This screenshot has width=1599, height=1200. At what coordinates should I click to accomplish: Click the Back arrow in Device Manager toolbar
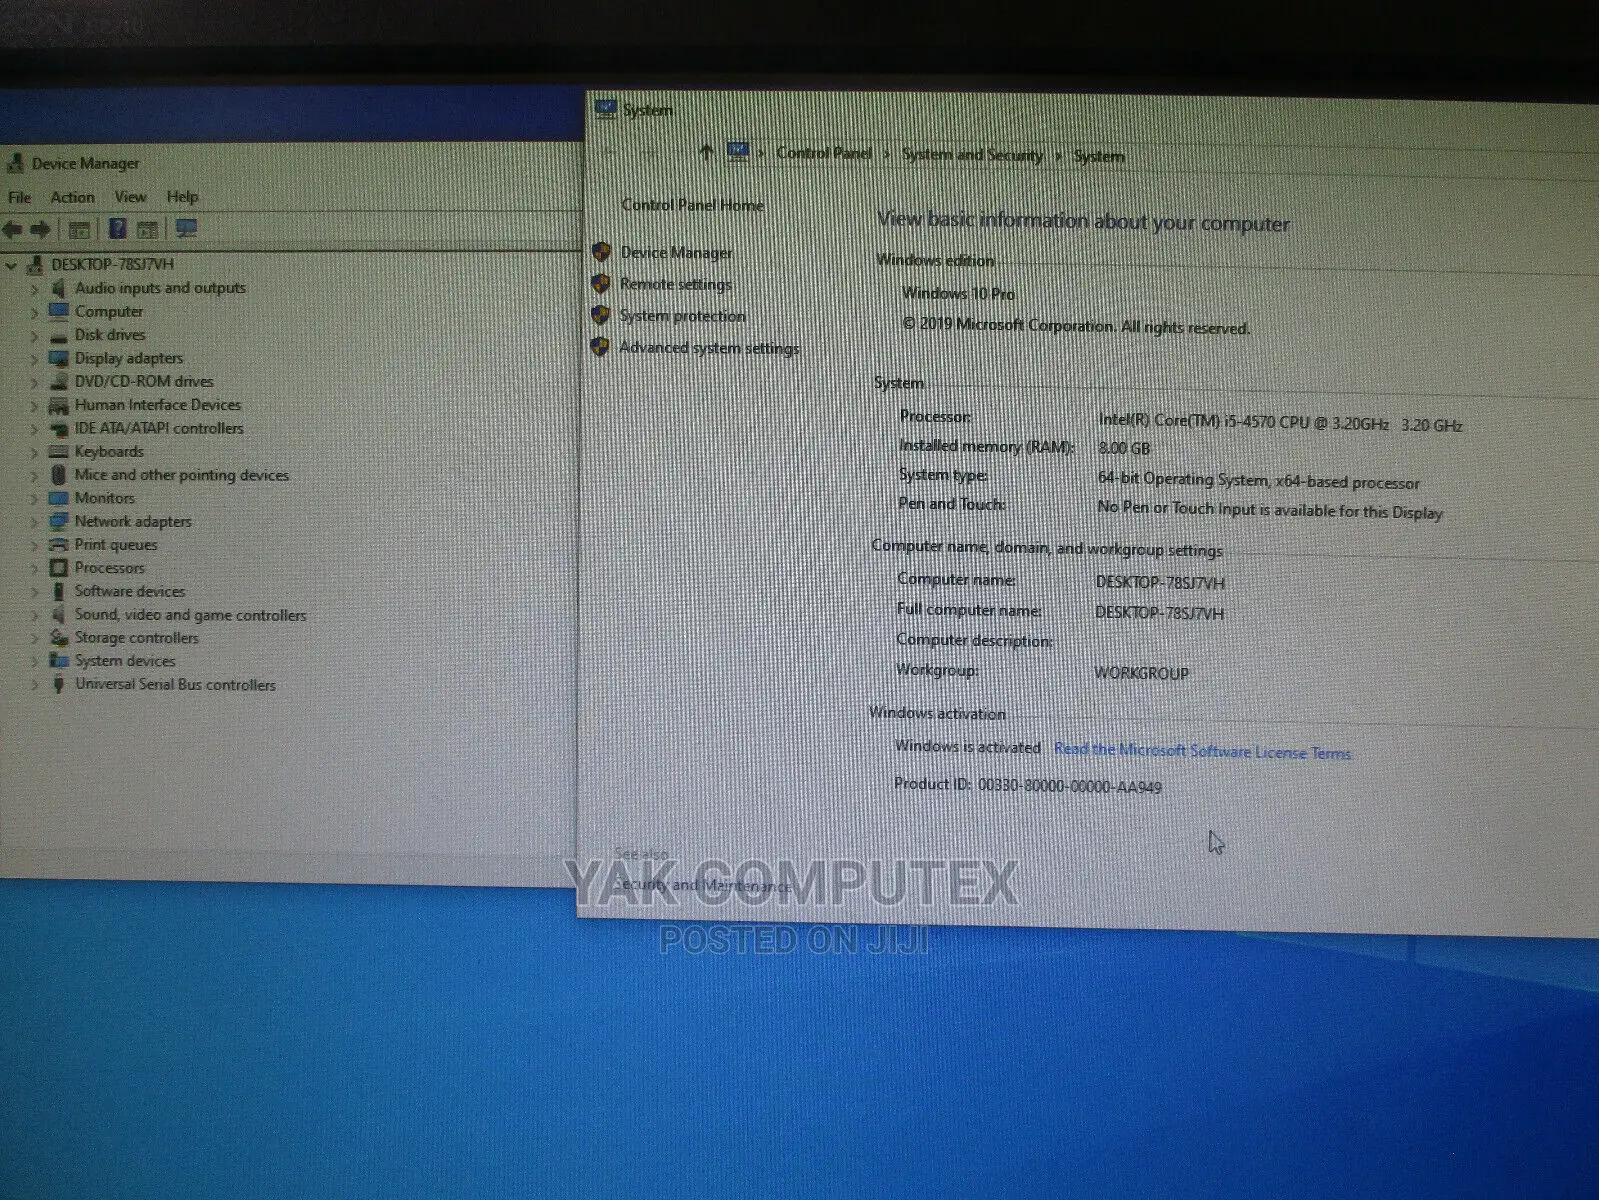(13, 230)
